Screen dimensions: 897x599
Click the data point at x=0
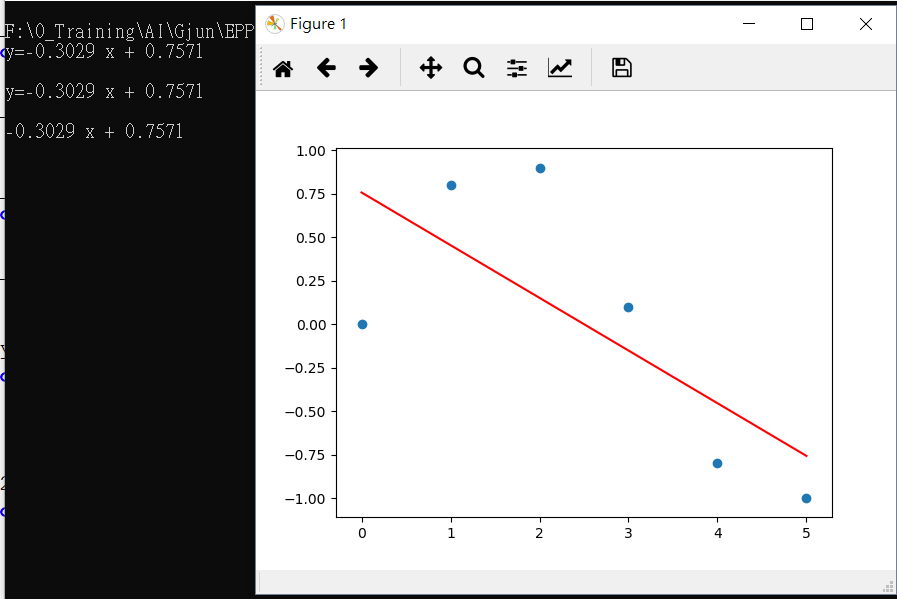[x=362, y=324]
